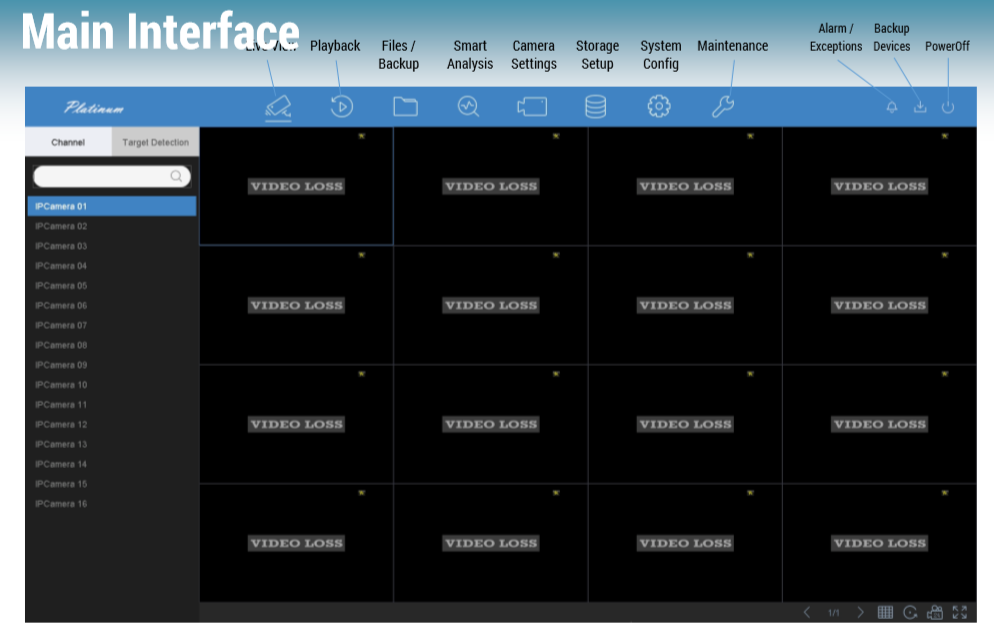
Task: Open Smart Analysis magnifier icon
Action: pyautogui.click(x=468, y=106)
